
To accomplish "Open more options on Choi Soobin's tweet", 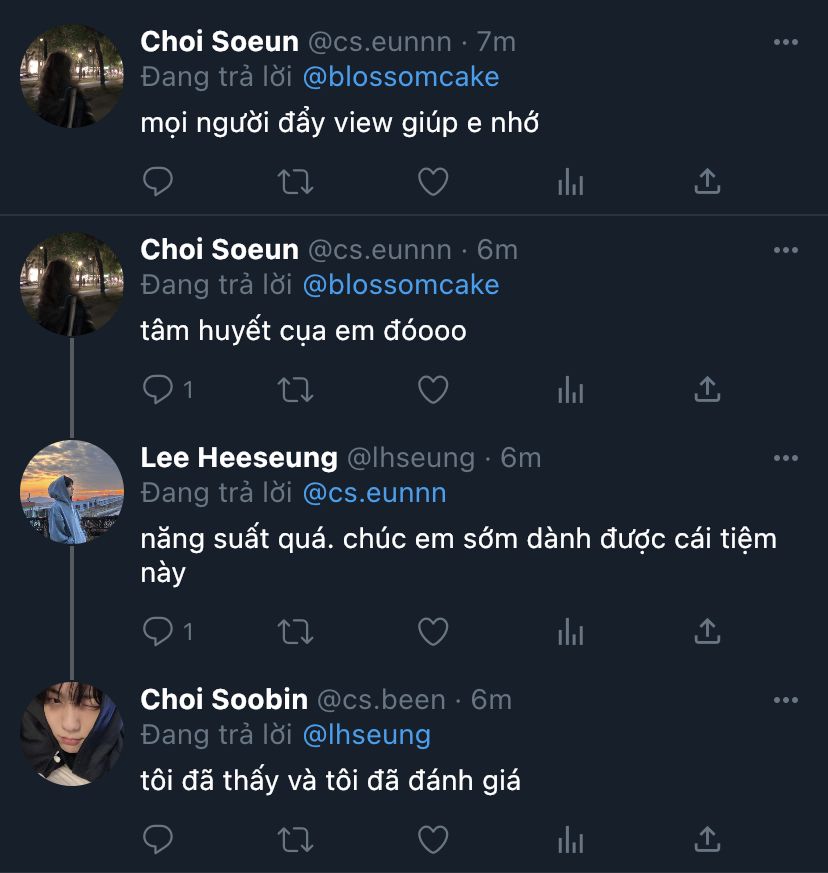I will point(786,700).
